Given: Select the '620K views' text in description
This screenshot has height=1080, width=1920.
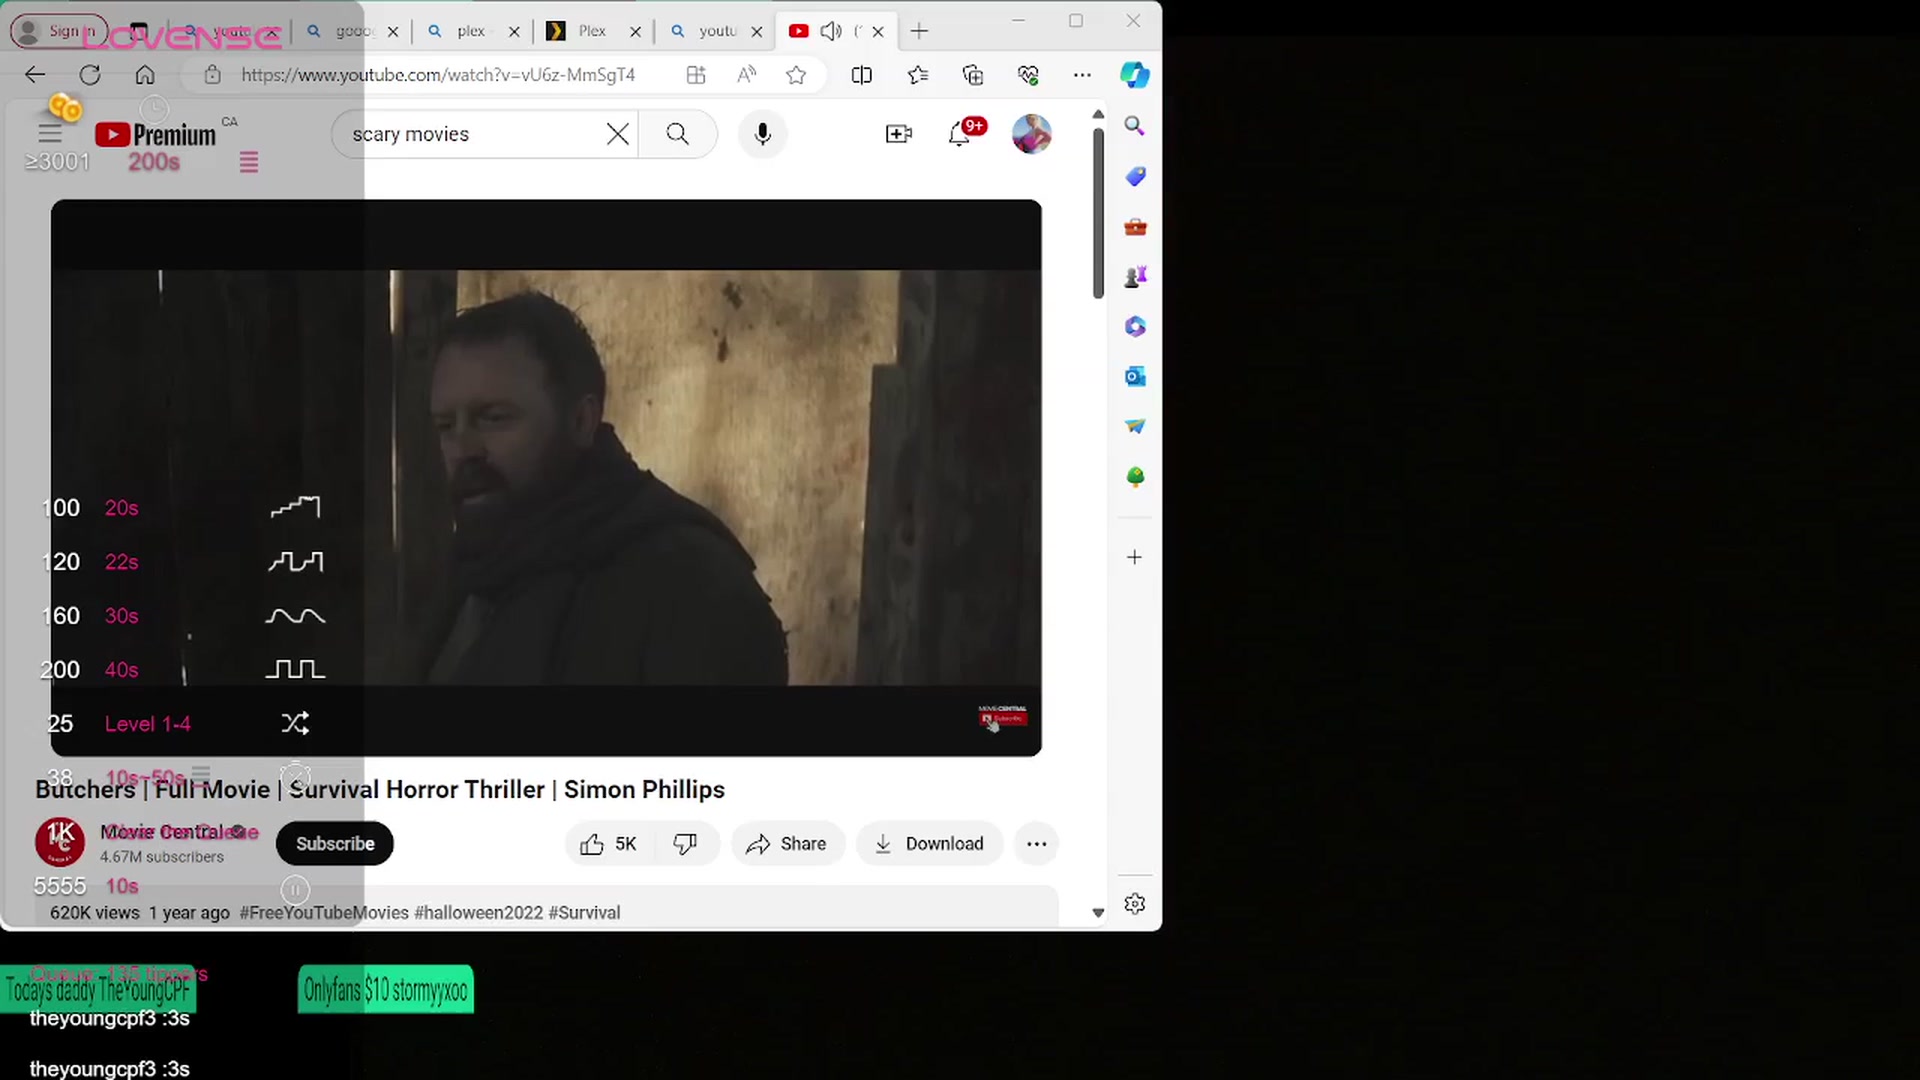Looking at the screenshot, I should pos(95,913).
